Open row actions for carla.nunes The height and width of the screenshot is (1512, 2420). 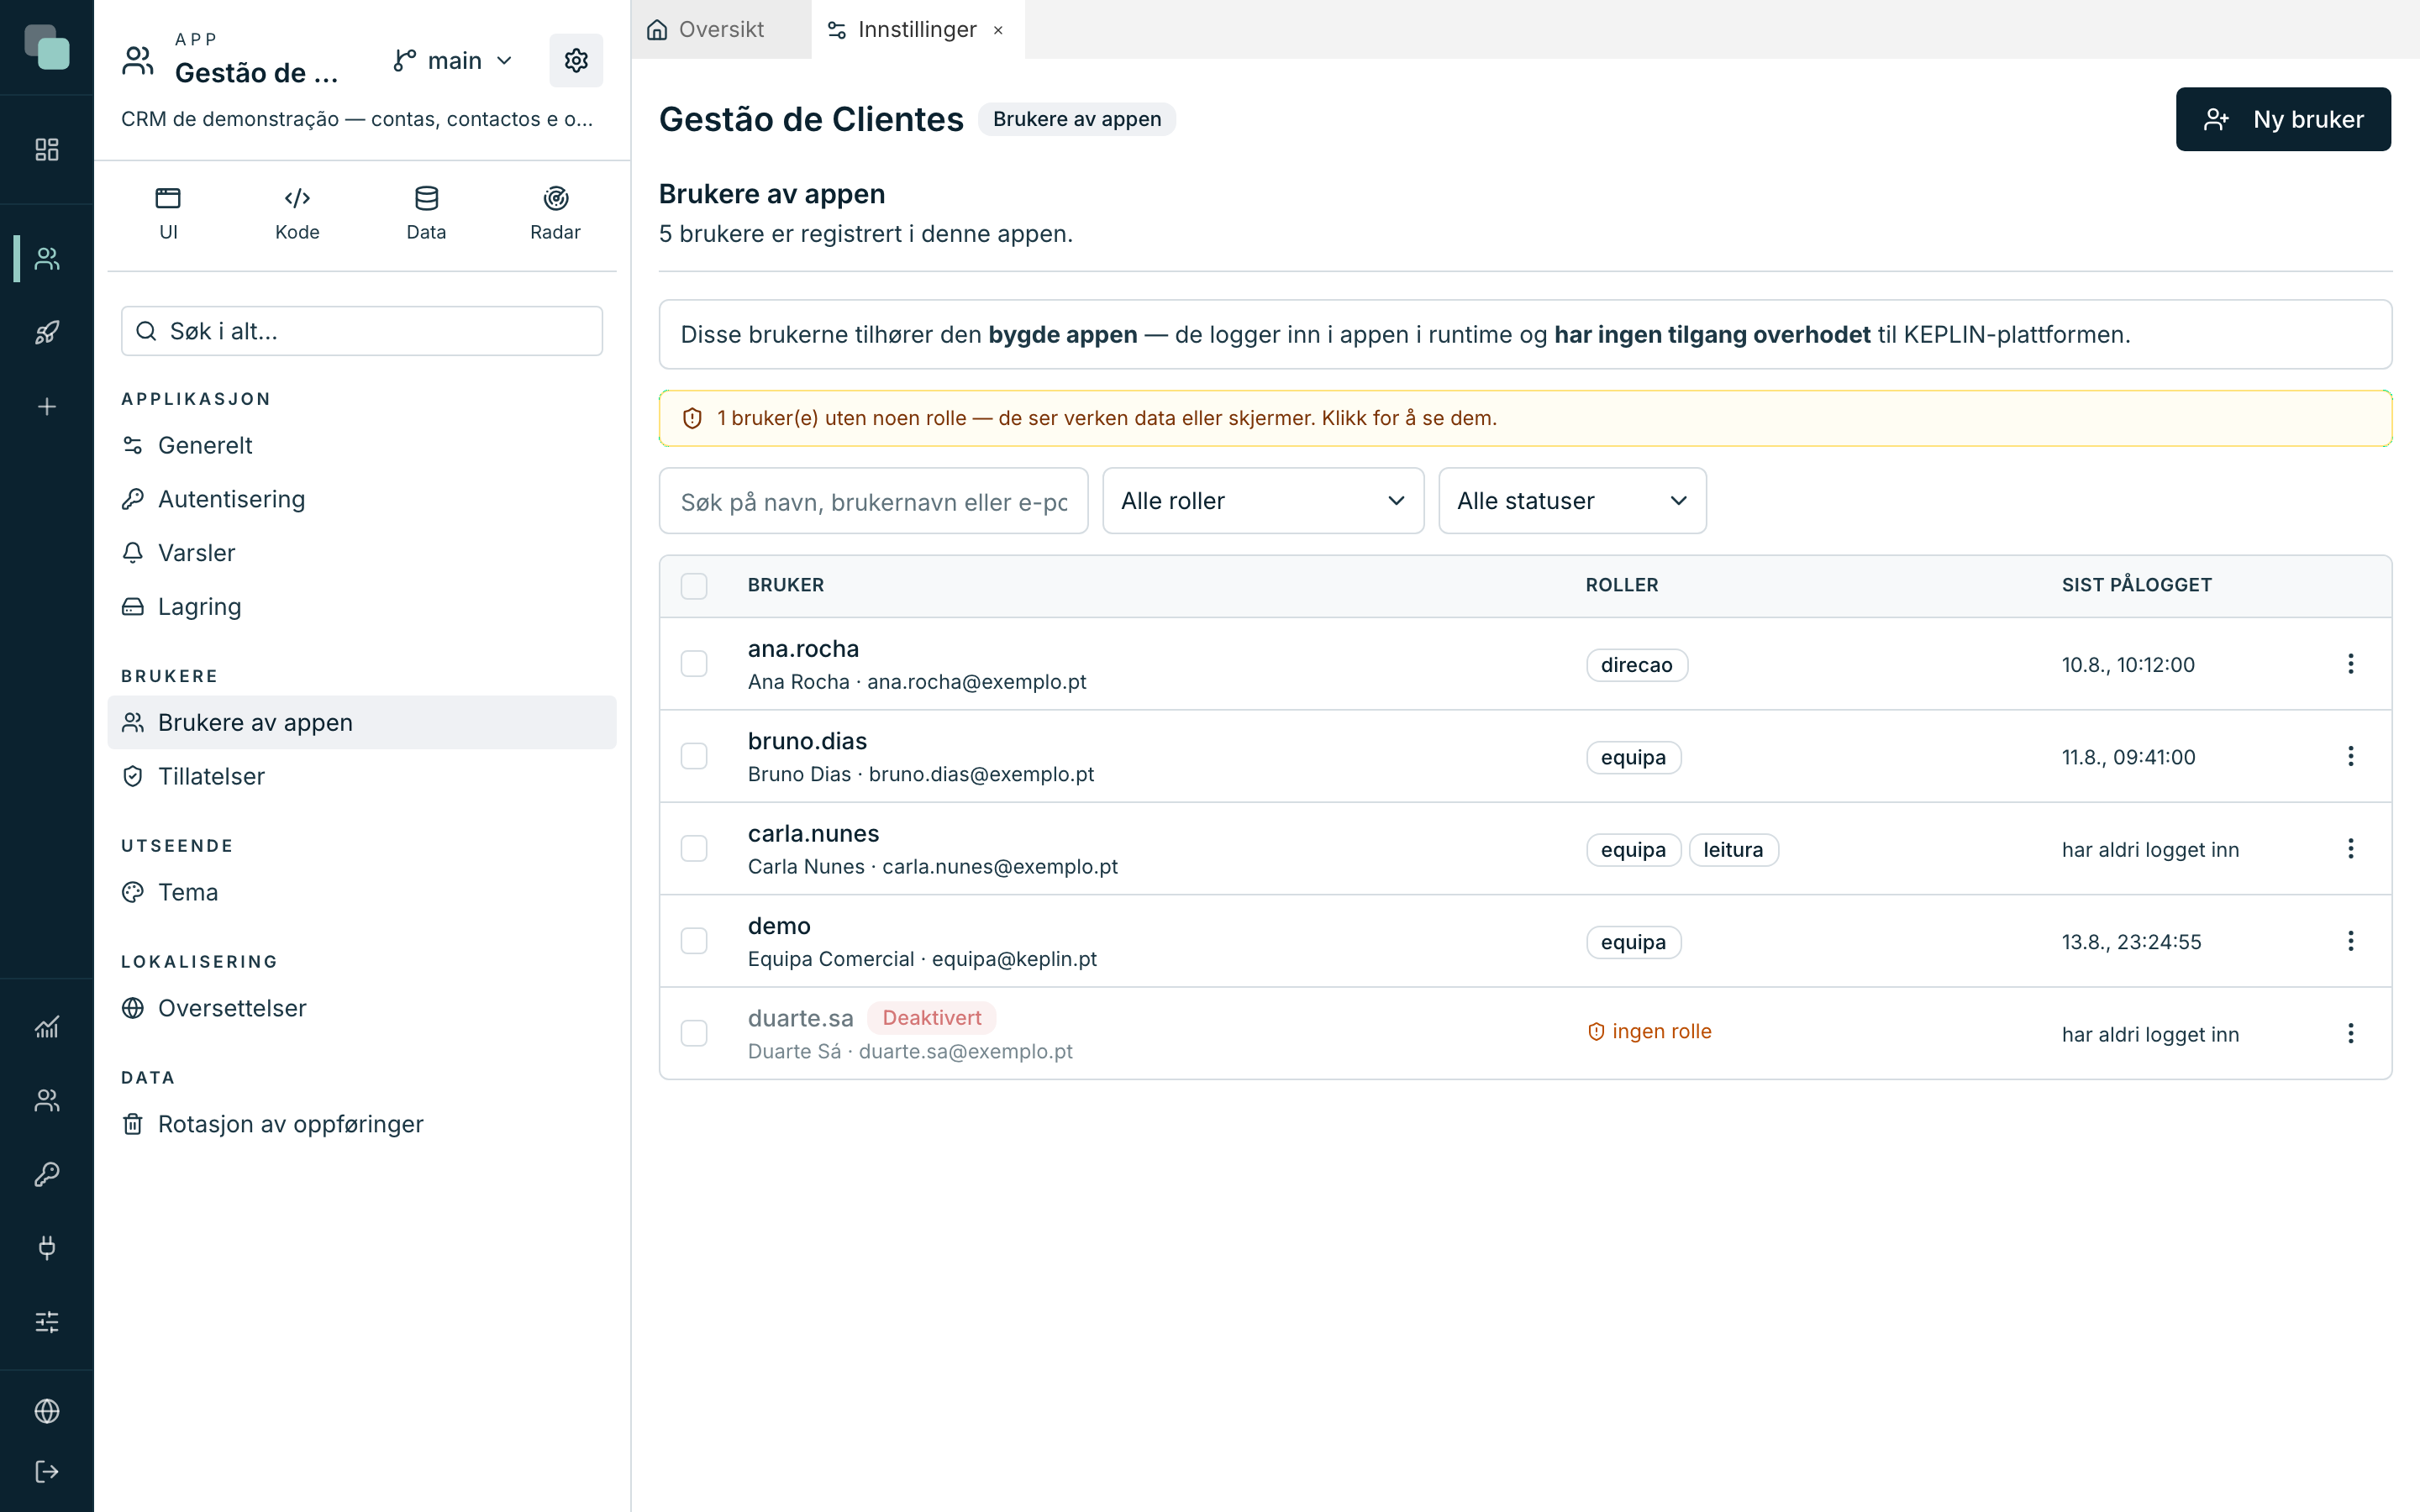click(2351, 849)
